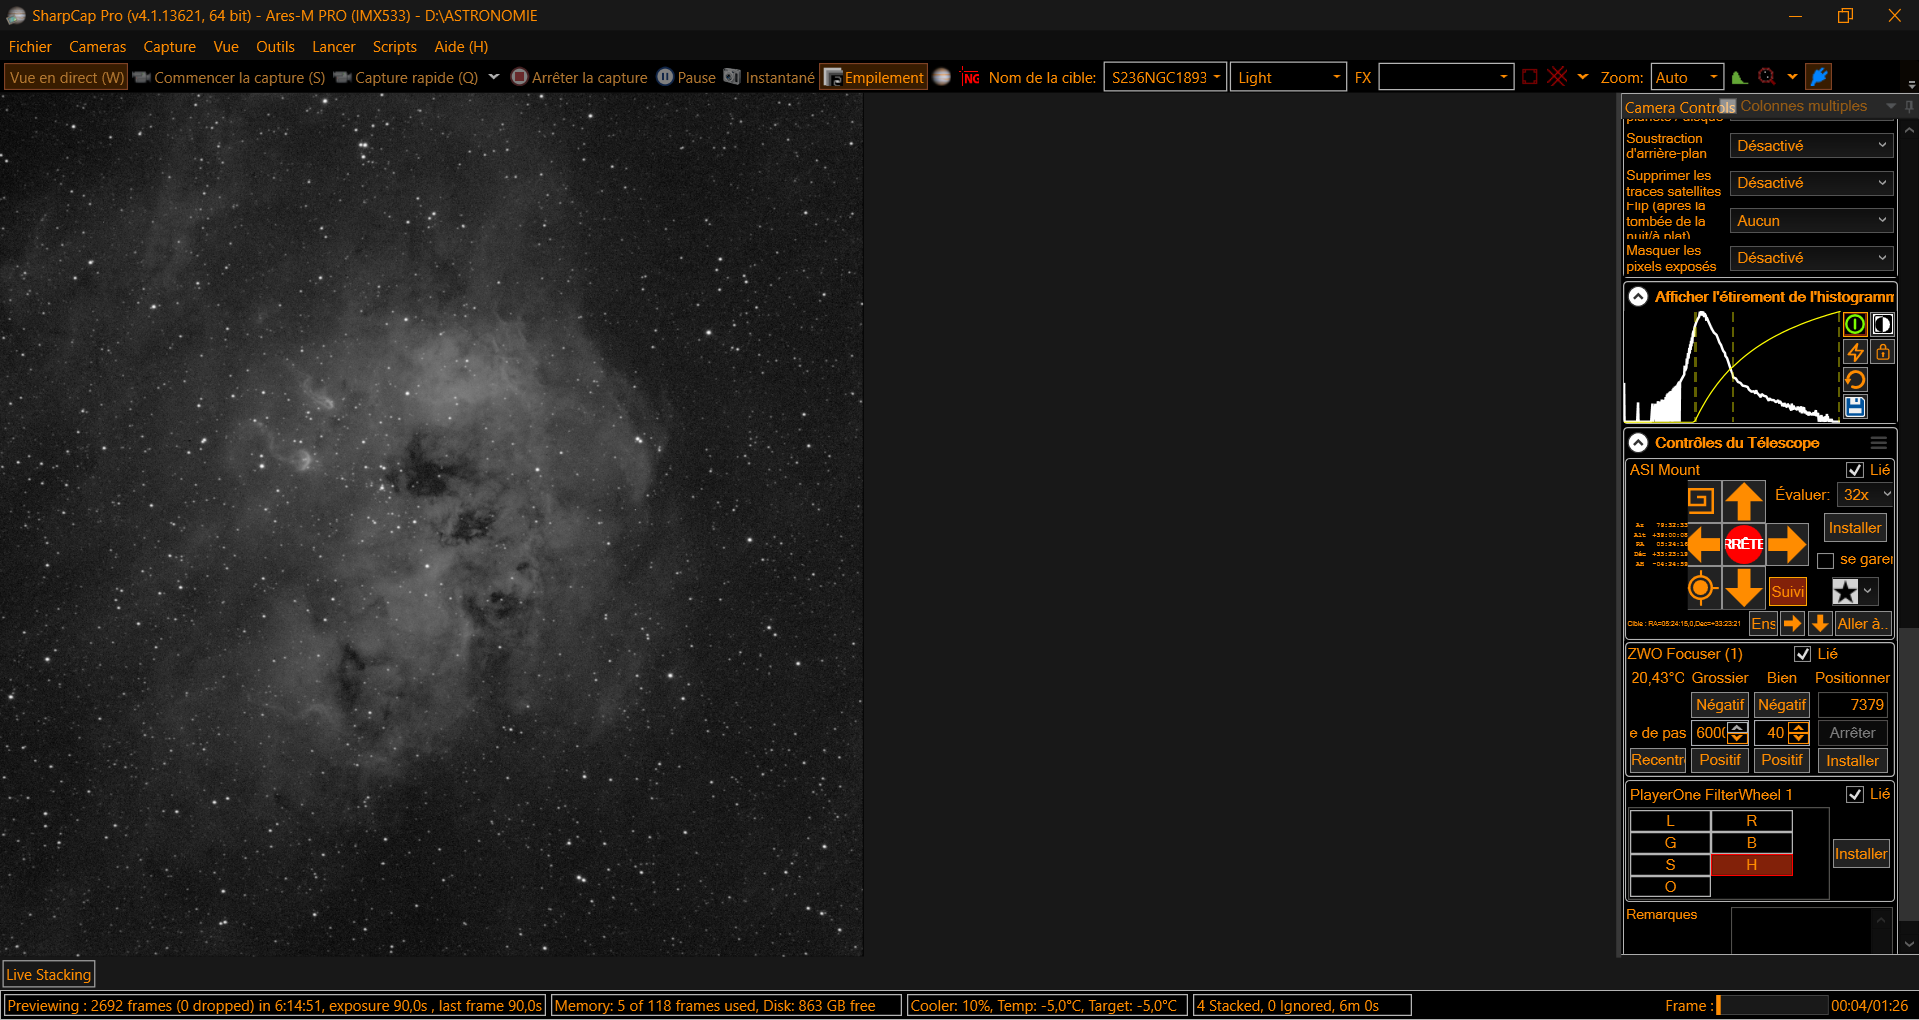1919x1020 pixels.
Task: Select the H filter in filter wheel
Action: 1752,865
